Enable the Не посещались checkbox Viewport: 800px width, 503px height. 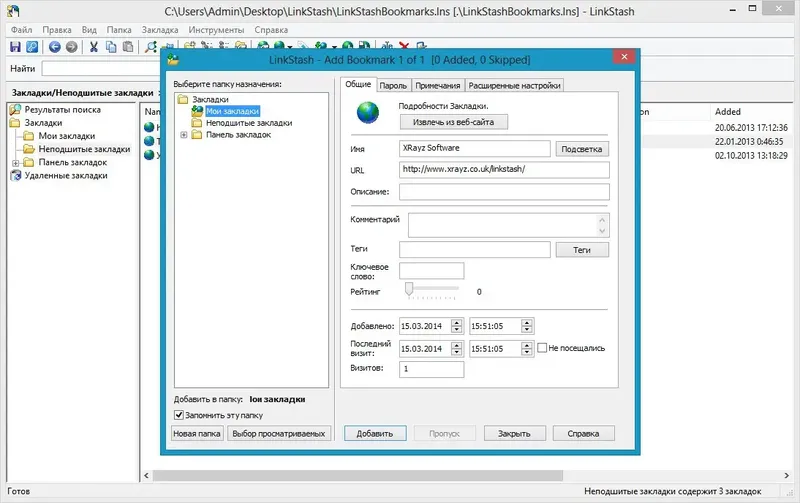(x=542, y=348)
